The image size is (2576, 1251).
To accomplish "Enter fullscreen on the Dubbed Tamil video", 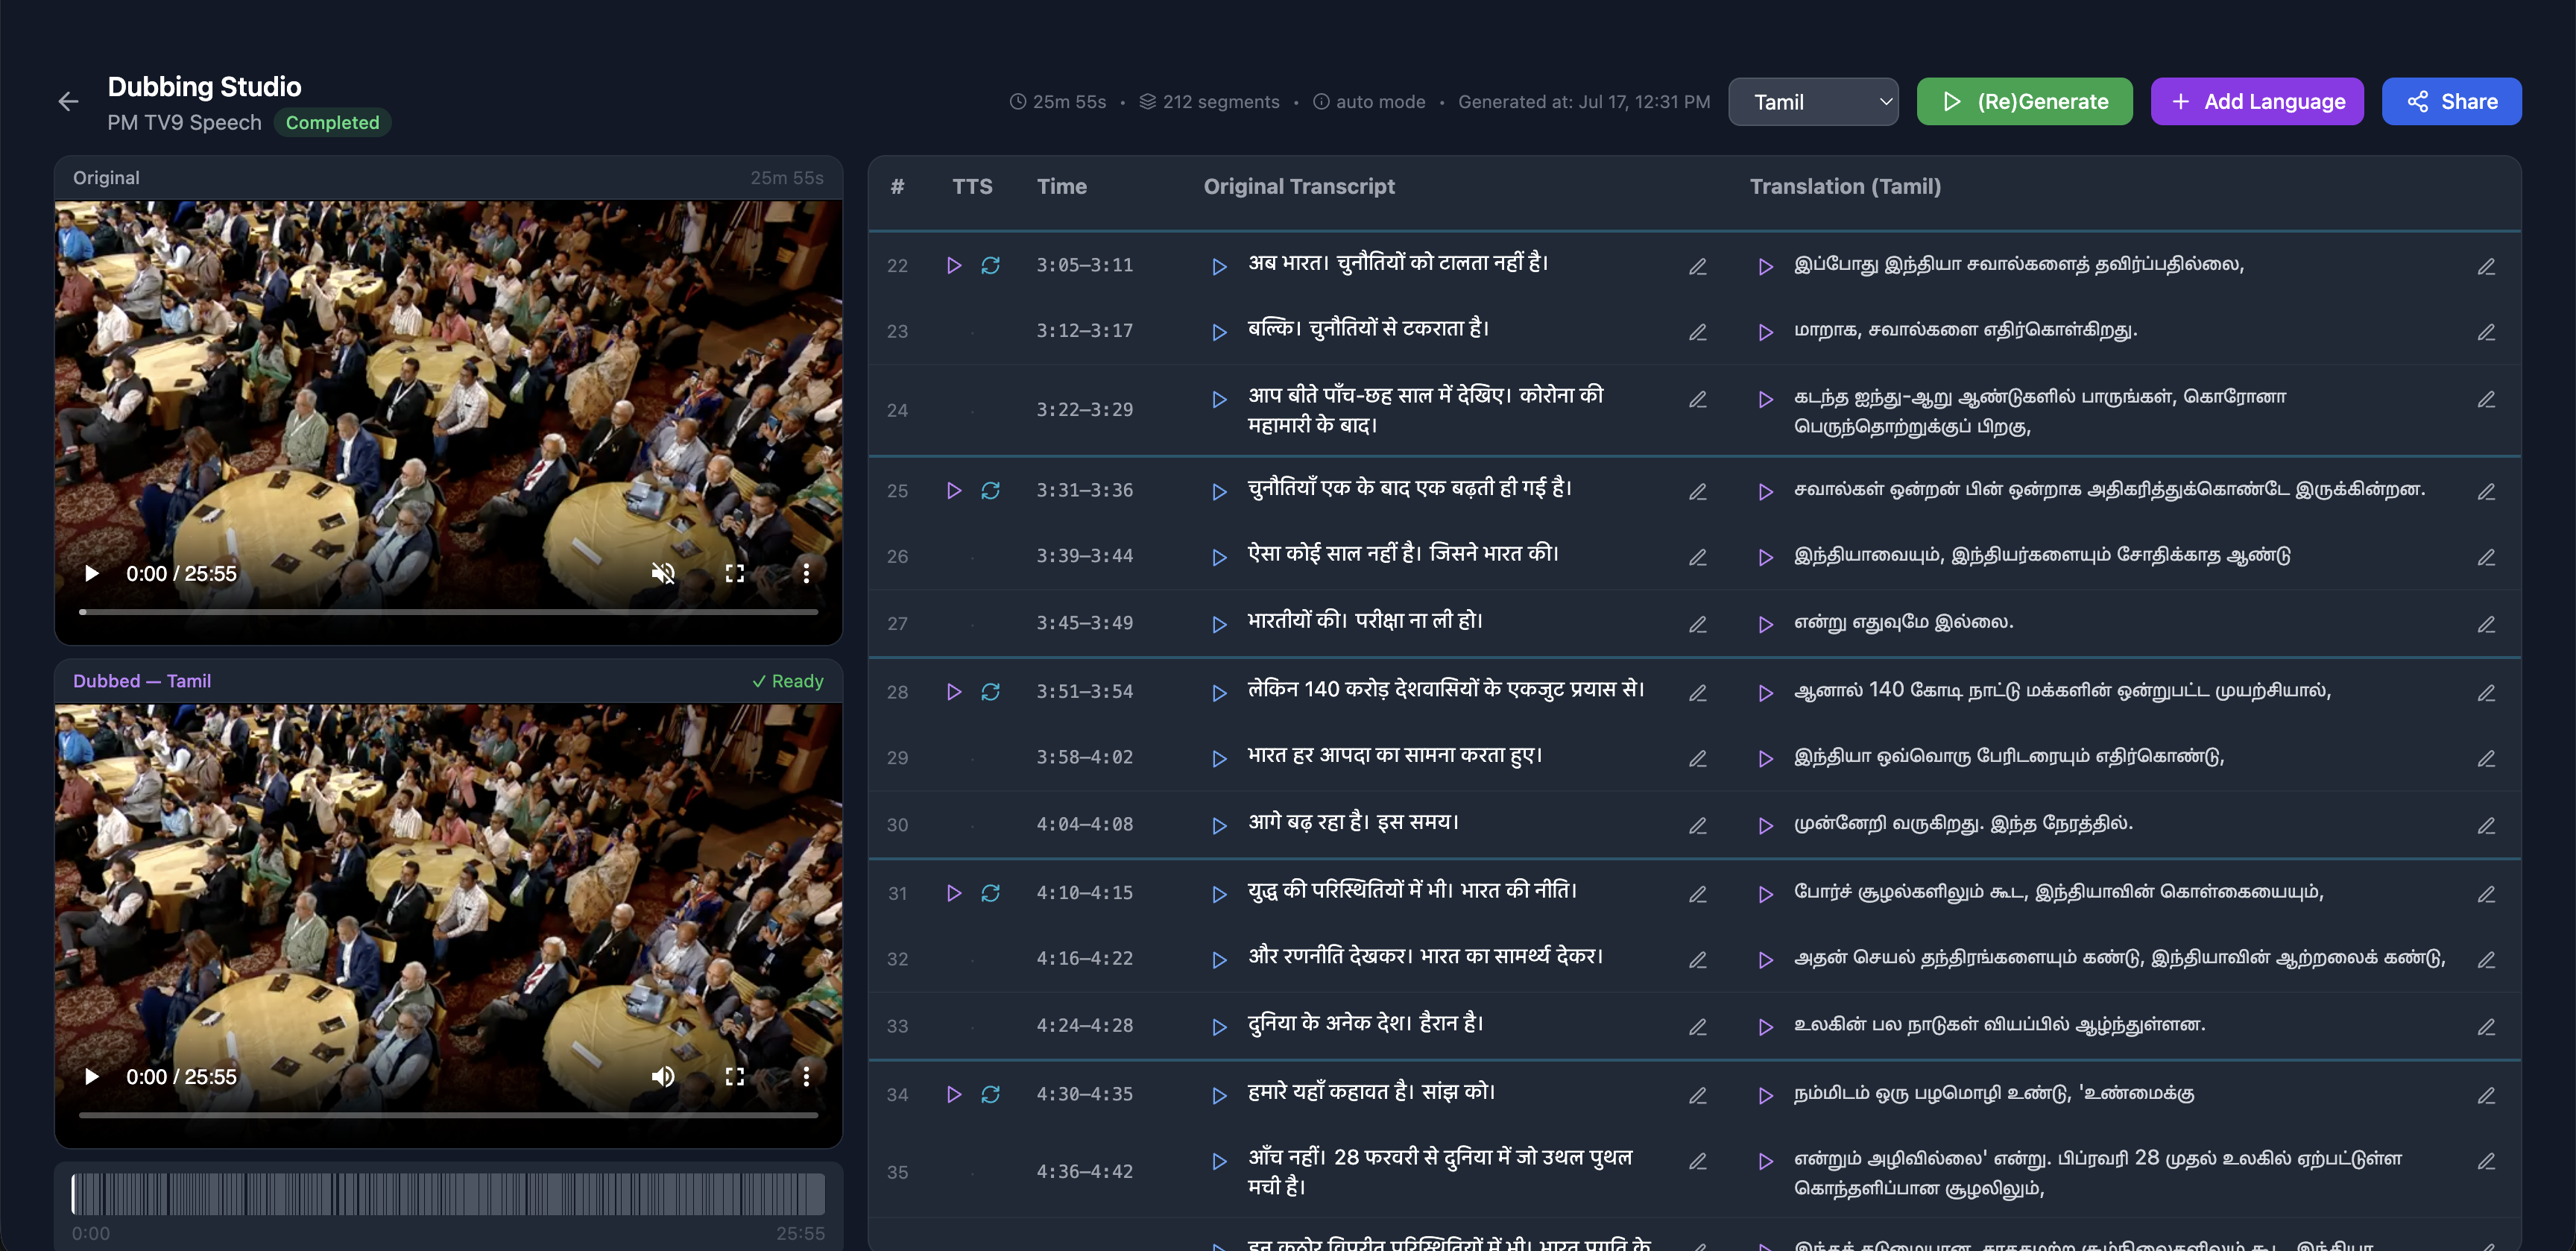I will click(735, 1076).
